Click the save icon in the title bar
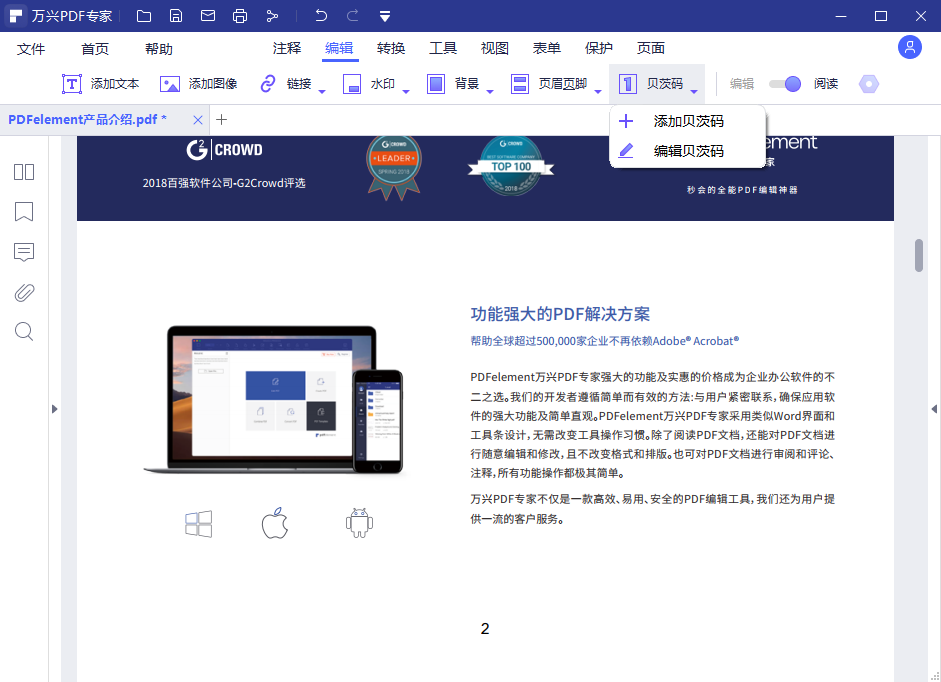 pos(176,16)
